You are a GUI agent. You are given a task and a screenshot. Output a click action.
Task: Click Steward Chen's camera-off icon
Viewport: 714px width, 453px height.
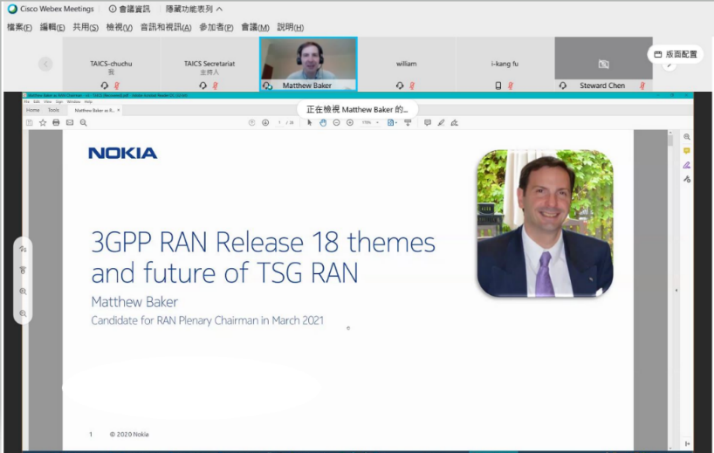click(x=603, y=64)
